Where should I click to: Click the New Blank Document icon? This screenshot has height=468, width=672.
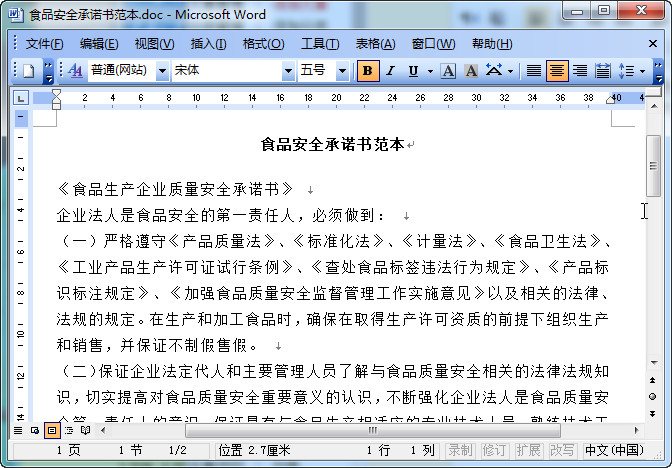point(28,71)
